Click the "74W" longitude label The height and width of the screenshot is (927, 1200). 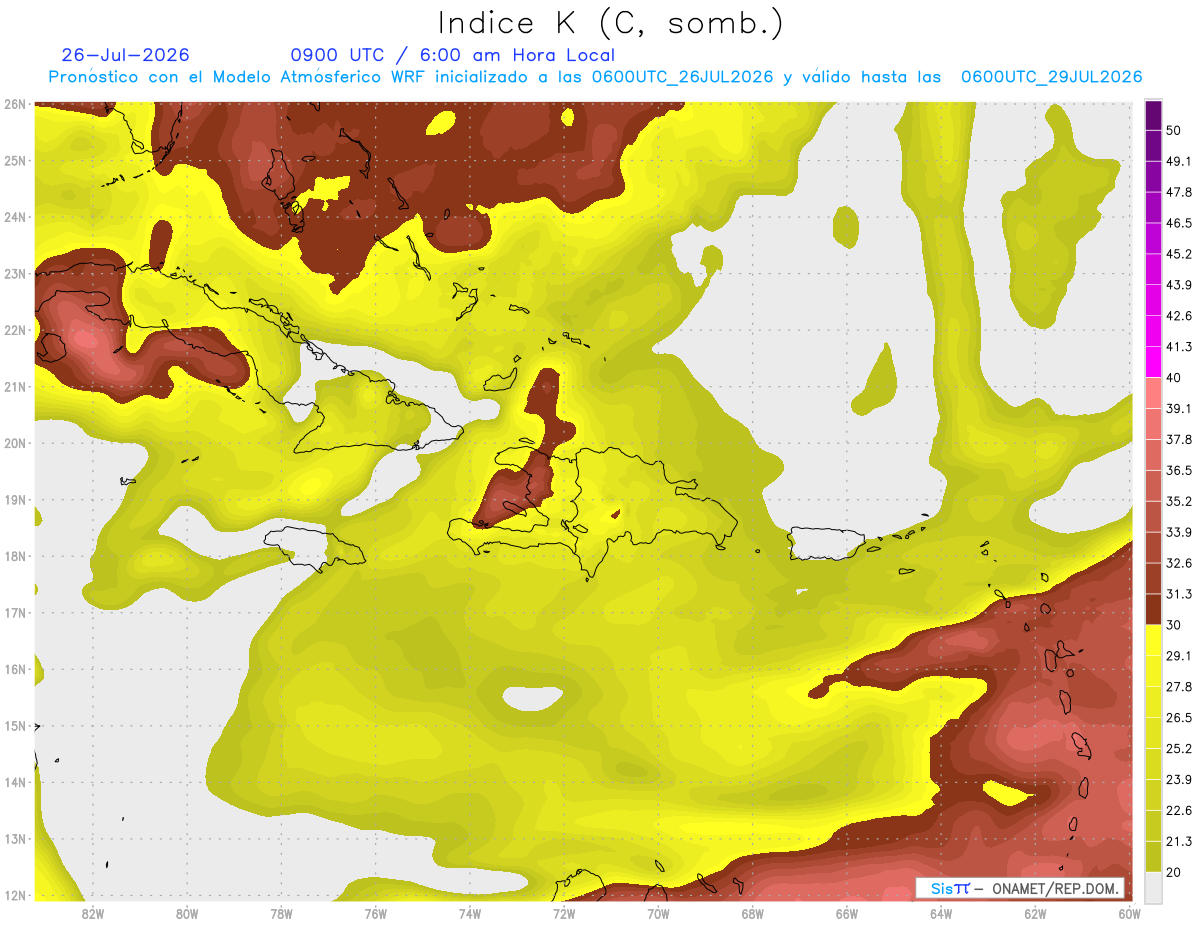coord(469,913)
